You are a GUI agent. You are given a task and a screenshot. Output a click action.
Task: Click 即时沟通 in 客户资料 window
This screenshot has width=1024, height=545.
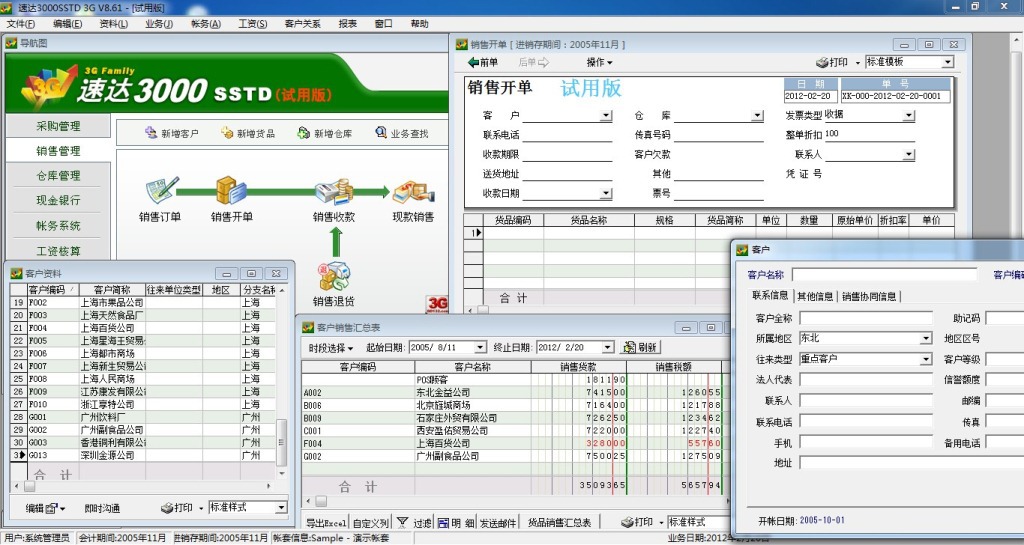[102, 508]
